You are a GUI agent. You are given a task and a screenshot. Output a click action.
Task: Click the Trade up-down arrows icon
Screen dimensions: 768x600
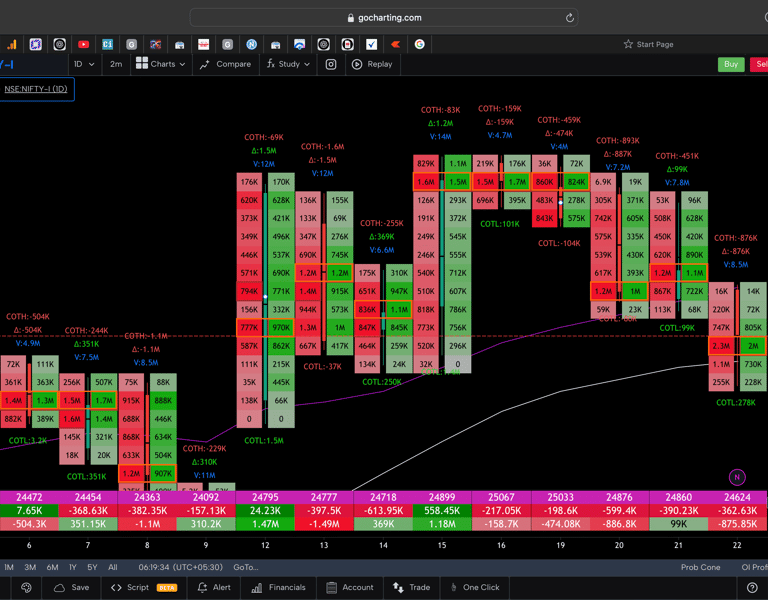398,587
